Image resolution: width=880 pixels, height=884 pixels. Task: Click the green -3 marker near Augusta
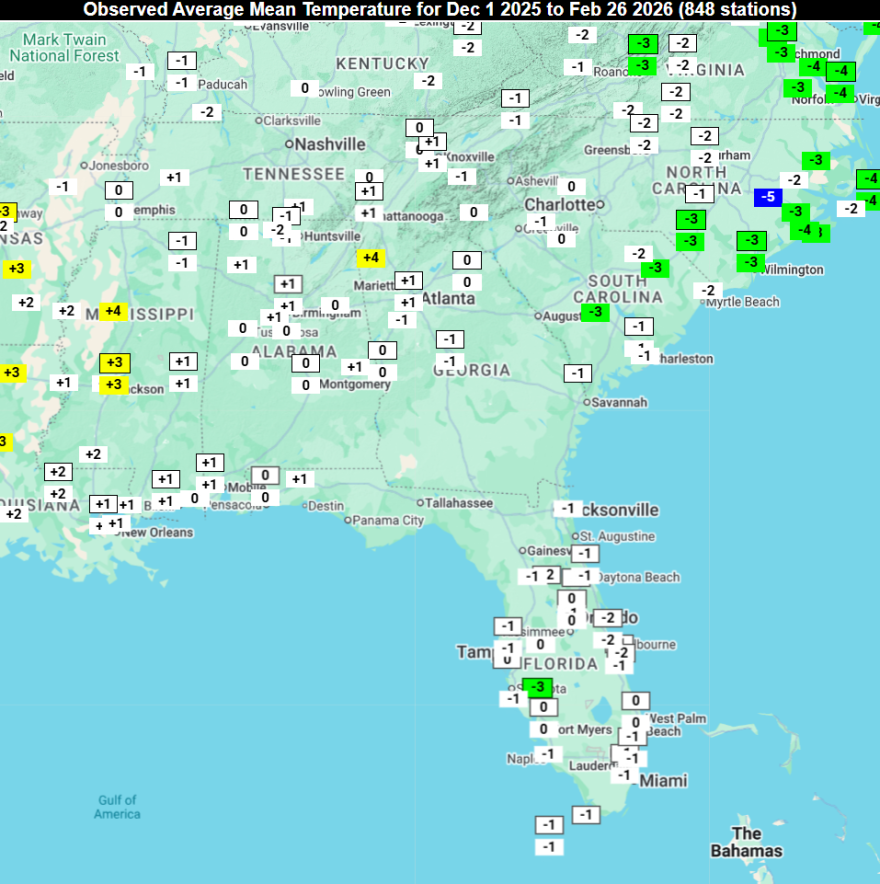click(x=594, y=313)
